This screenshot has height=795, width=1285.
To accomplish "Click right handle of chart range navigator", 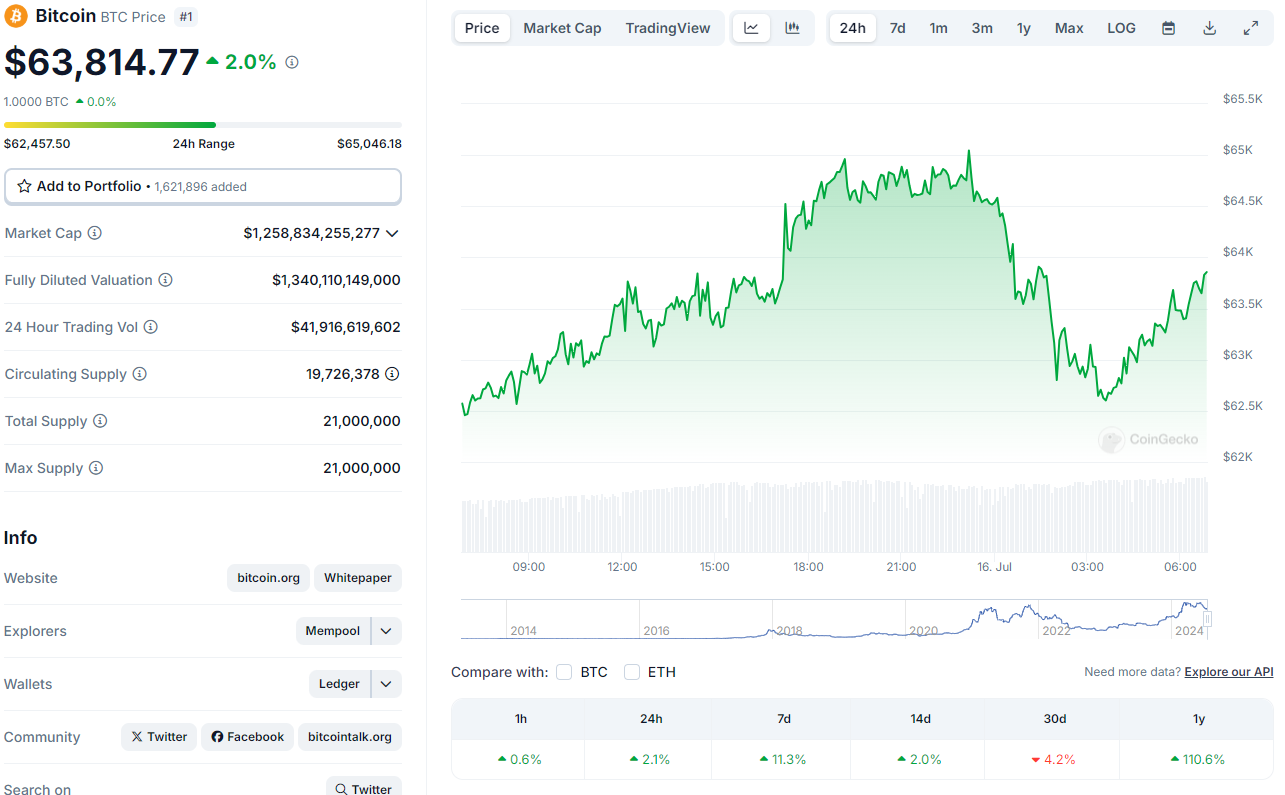I will coord(1207,620).
